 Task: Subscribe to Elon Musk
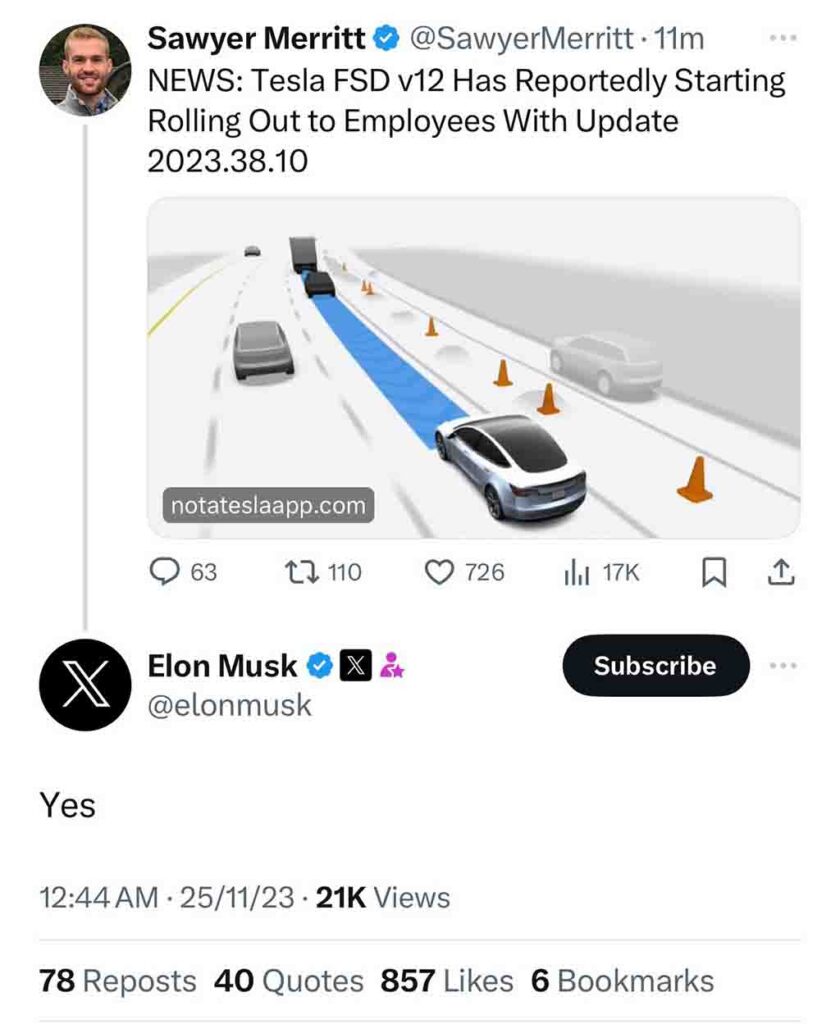(x=655, y=665)
